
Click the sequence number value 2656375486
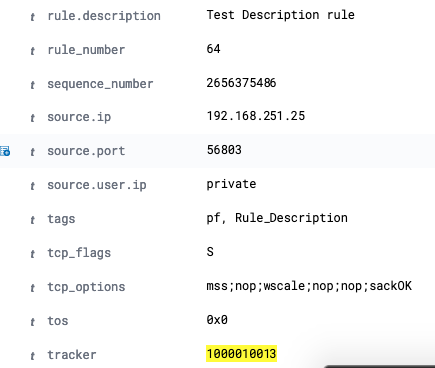(x=241, y=83)
